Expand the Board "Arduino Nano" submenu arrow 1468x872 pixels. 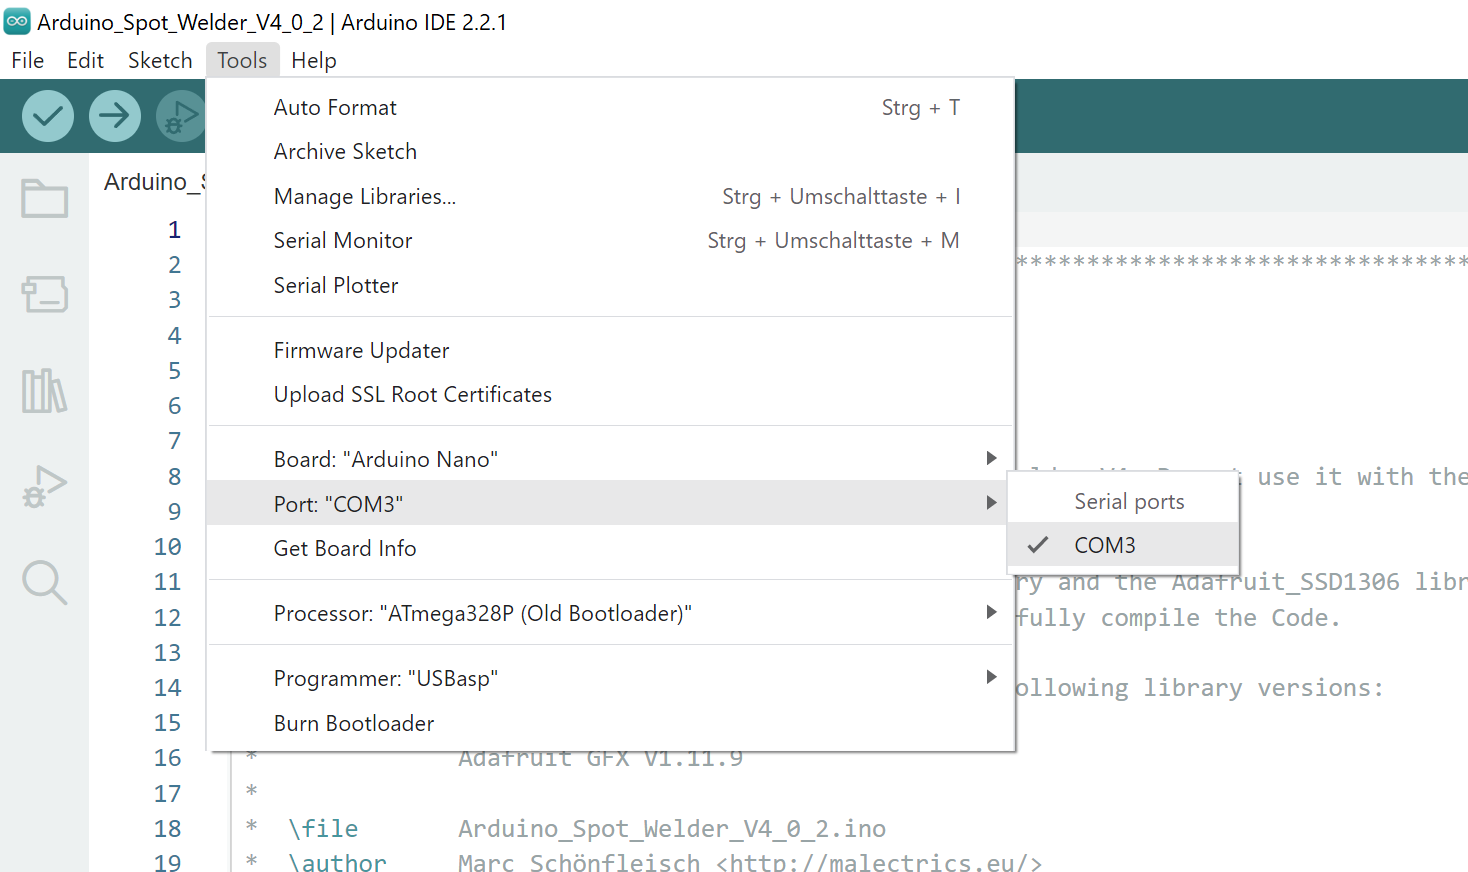pos(991,458)
